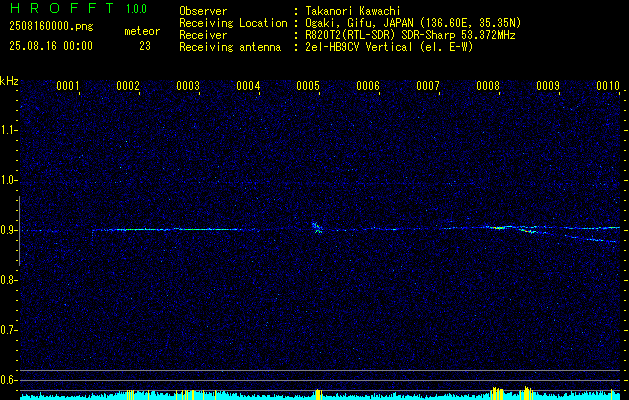This screenshot has height=400, width=629.
Task: Click the meteor echo burst near 0005
Action: (317, 227)
